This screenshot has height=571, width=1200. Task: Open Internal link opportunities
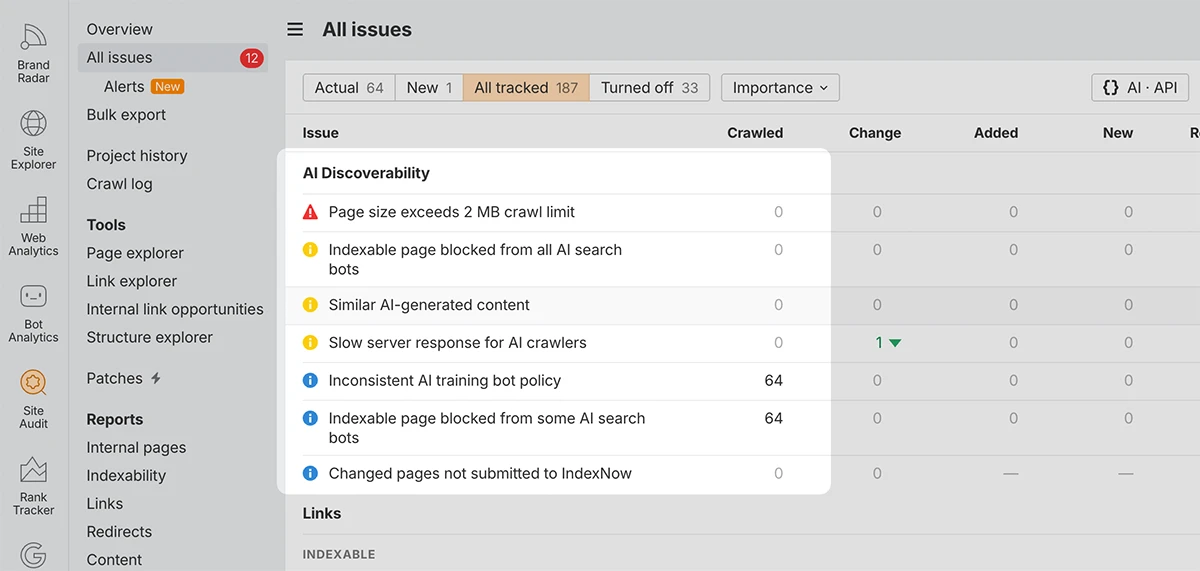pyautogui.click(x=175, y=310)
